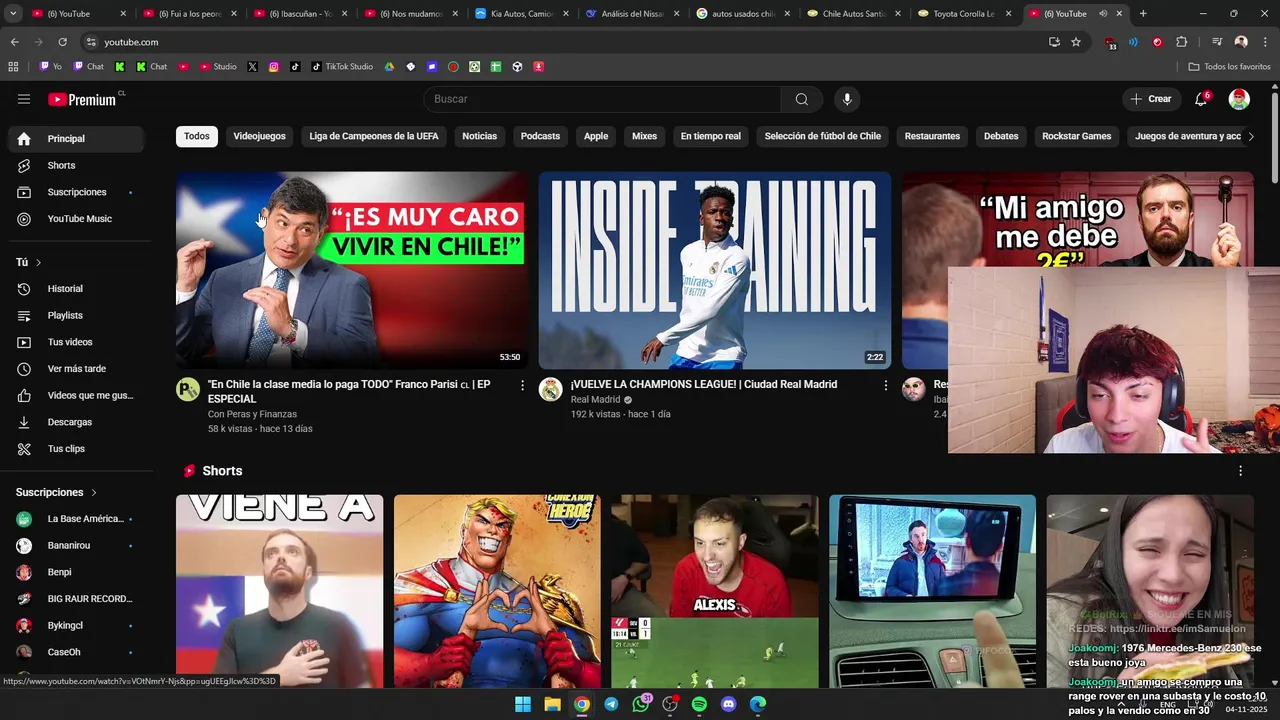Open Tus videos in the sidebar
The height and width of the screenshot is (720, 1280).
click(x=76, y=342)
